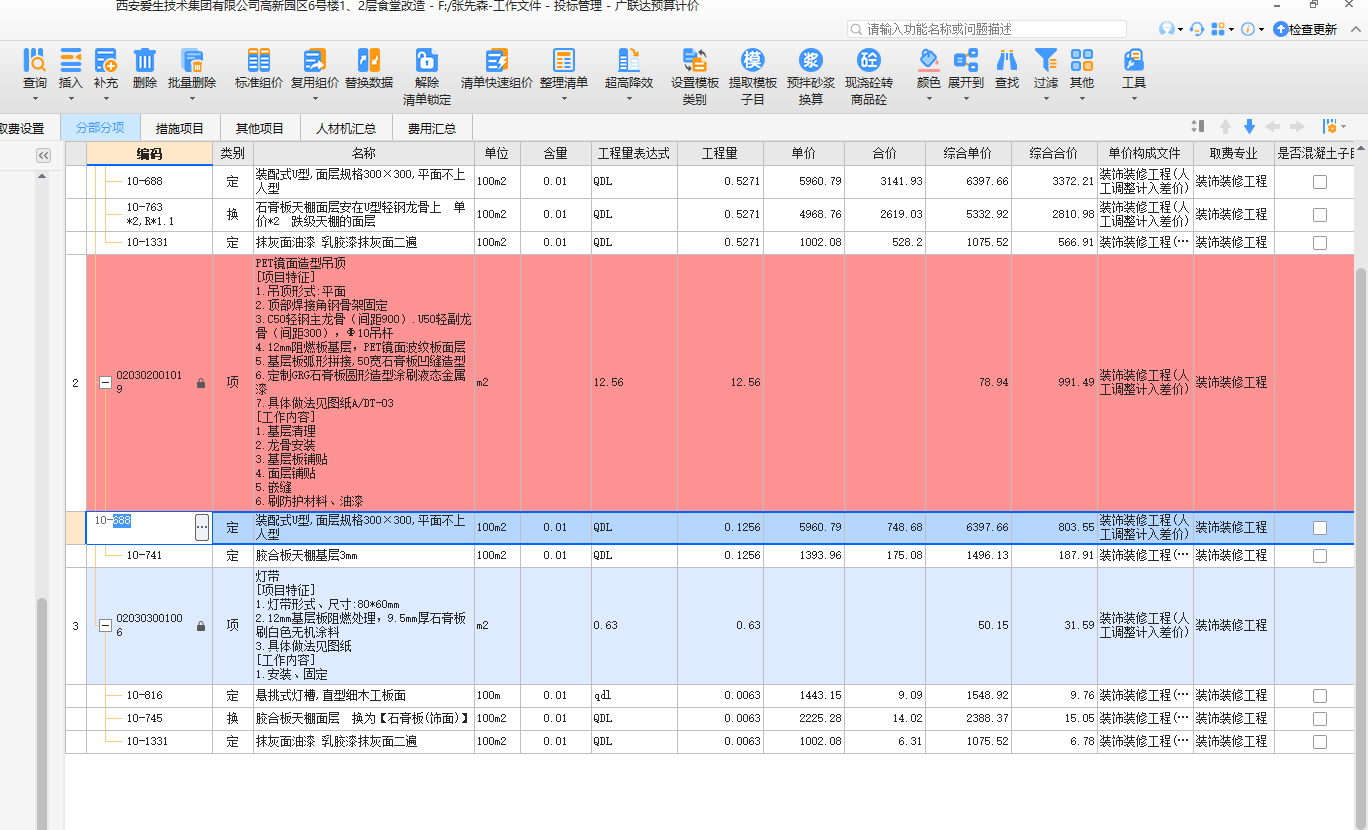Collapse item 020302001019 tree node

pyautogui.click(x=105, y=383)
